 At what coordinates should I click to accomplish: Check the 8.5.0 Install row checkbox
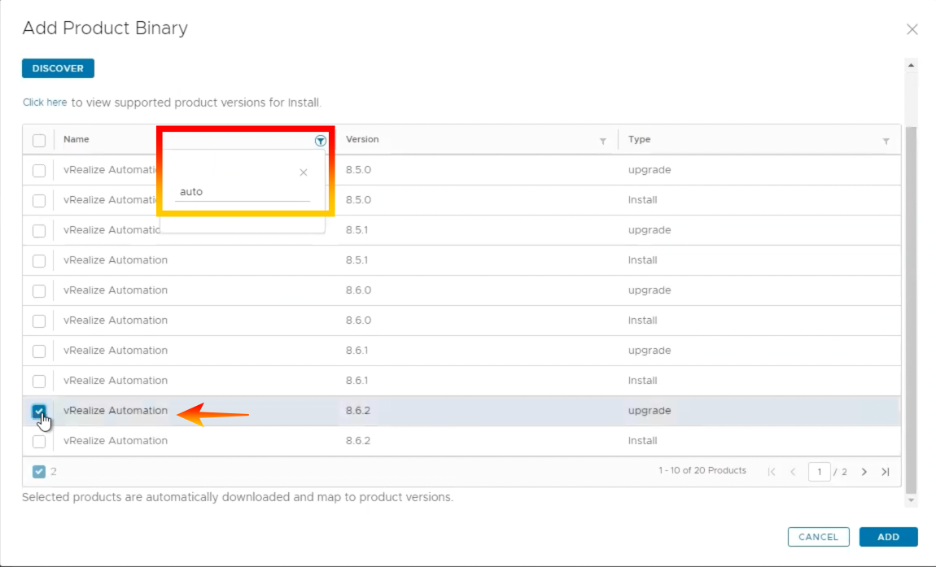coord(39,200)
